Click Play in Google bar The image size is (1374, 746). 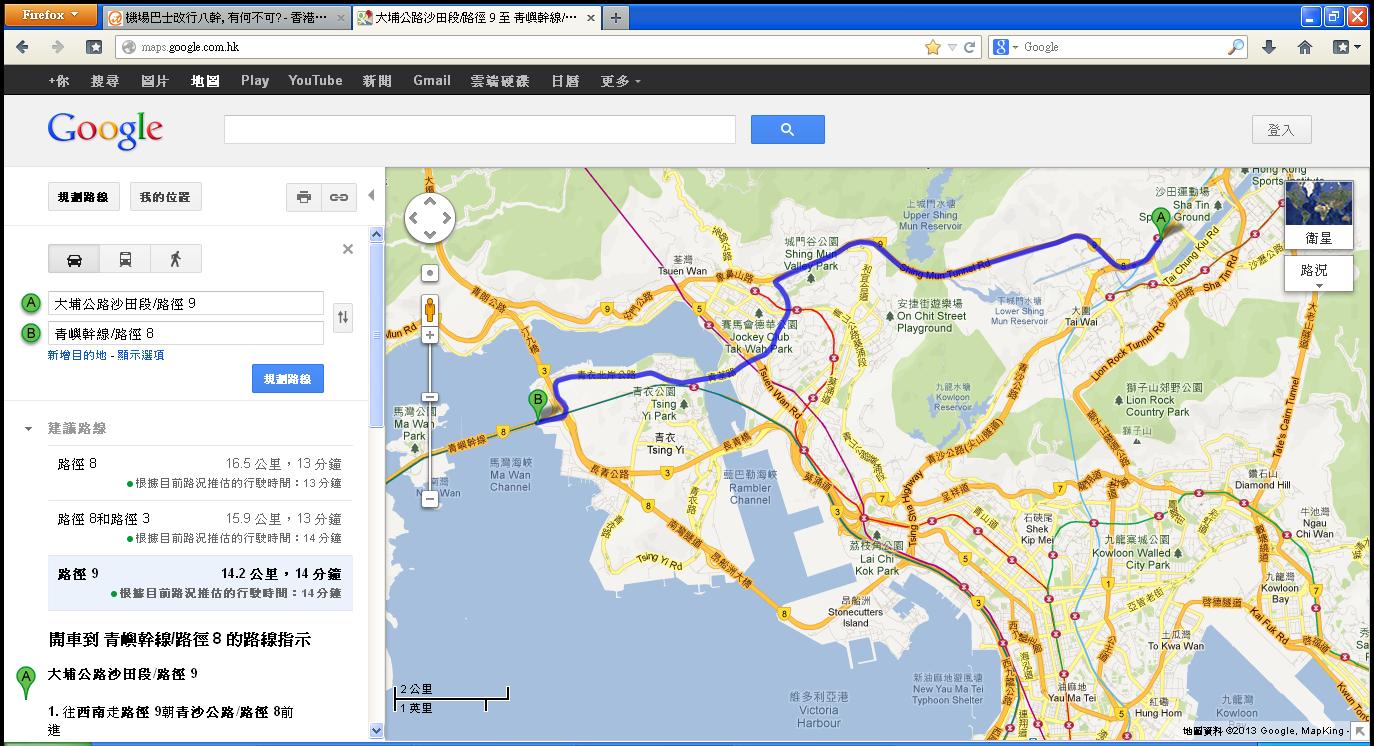click(x=255, y=81)
